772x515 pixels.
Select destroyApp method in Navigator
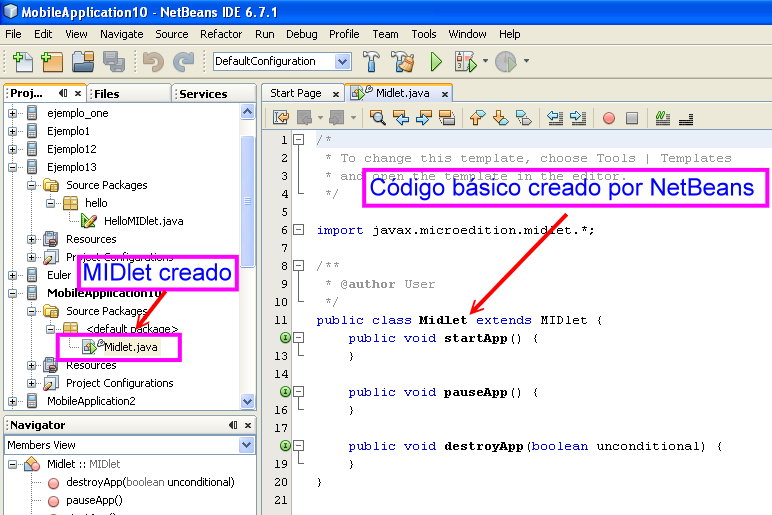pyautogui.click(x=150, y=482)
